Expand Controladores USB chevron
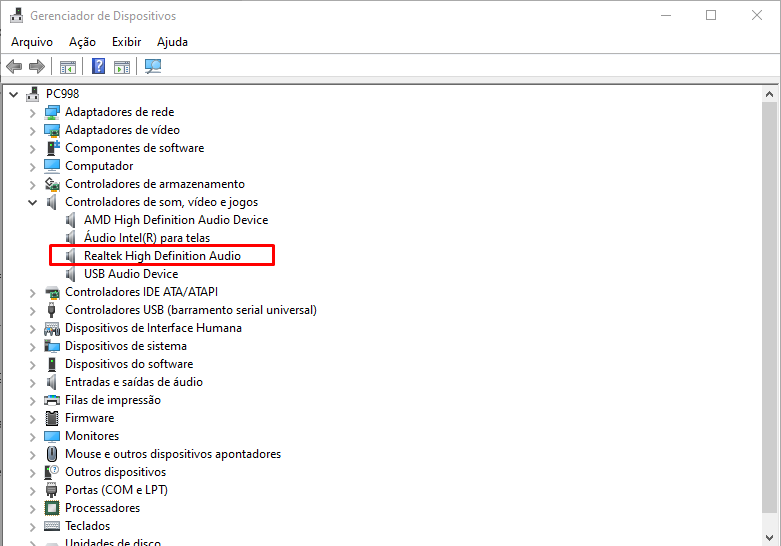Image resolution: width=781 pixels, height=546 pixels. 33,311
